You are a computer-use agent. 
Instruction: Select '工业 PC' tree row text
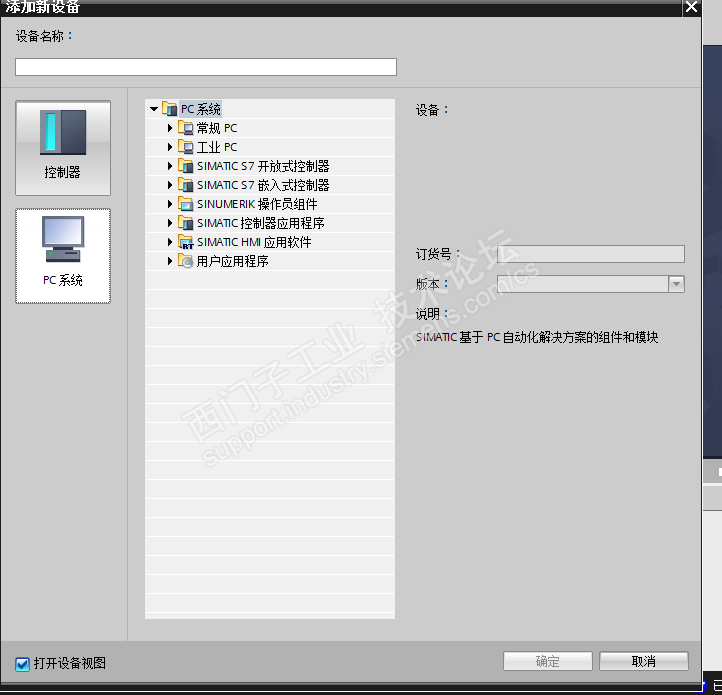coord(217,147)
